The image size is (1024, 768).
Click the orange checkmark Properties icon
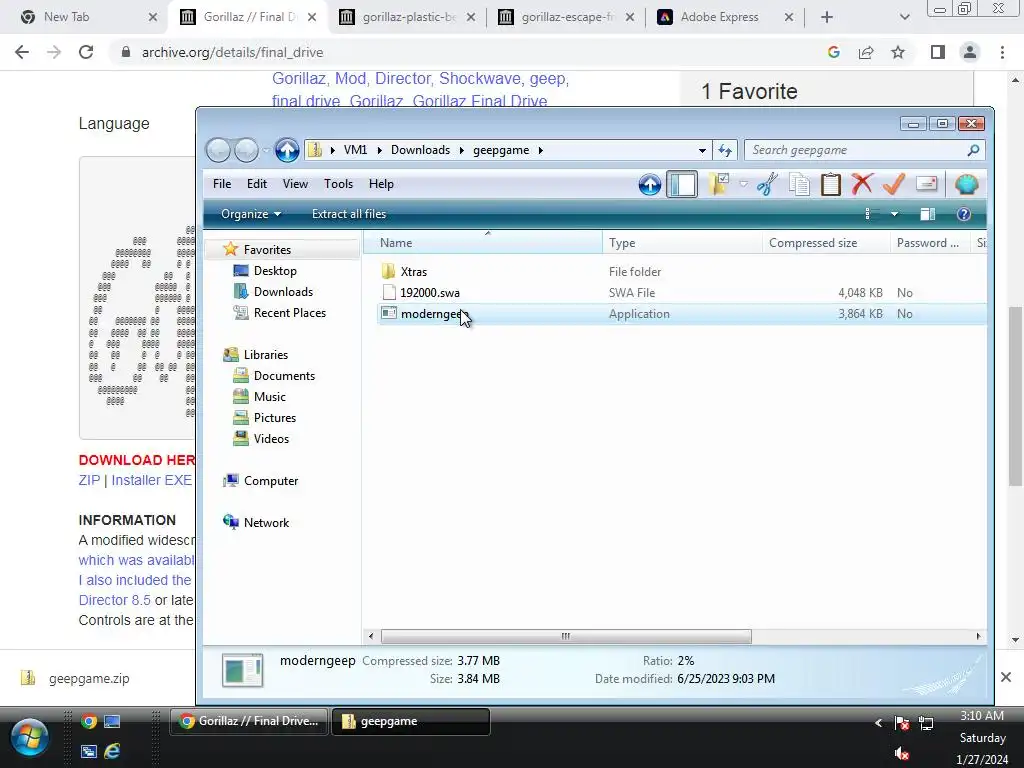point(893,184)
